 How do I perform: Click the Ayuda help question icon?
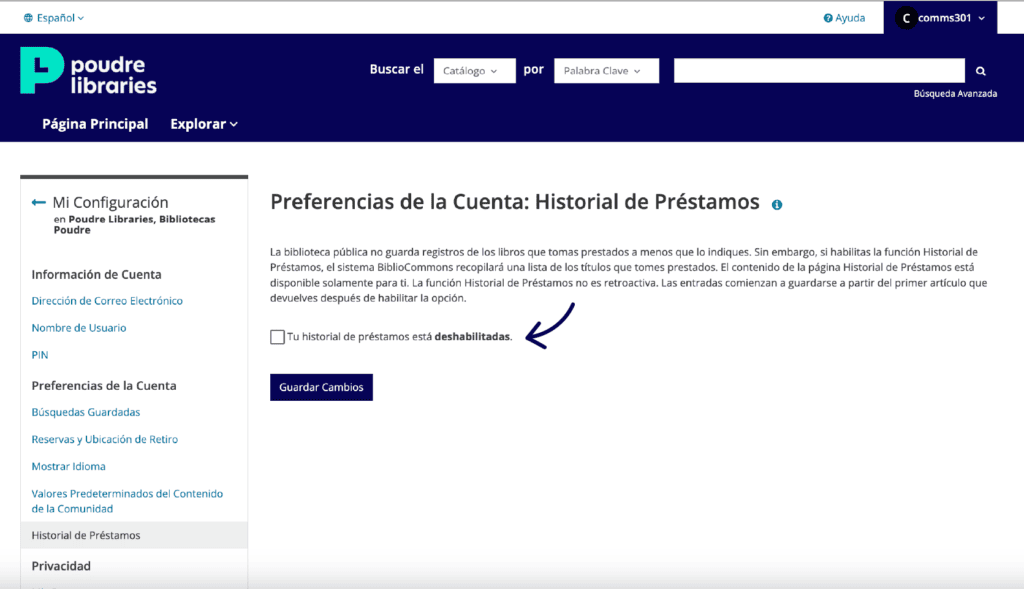tap(828, 18)
